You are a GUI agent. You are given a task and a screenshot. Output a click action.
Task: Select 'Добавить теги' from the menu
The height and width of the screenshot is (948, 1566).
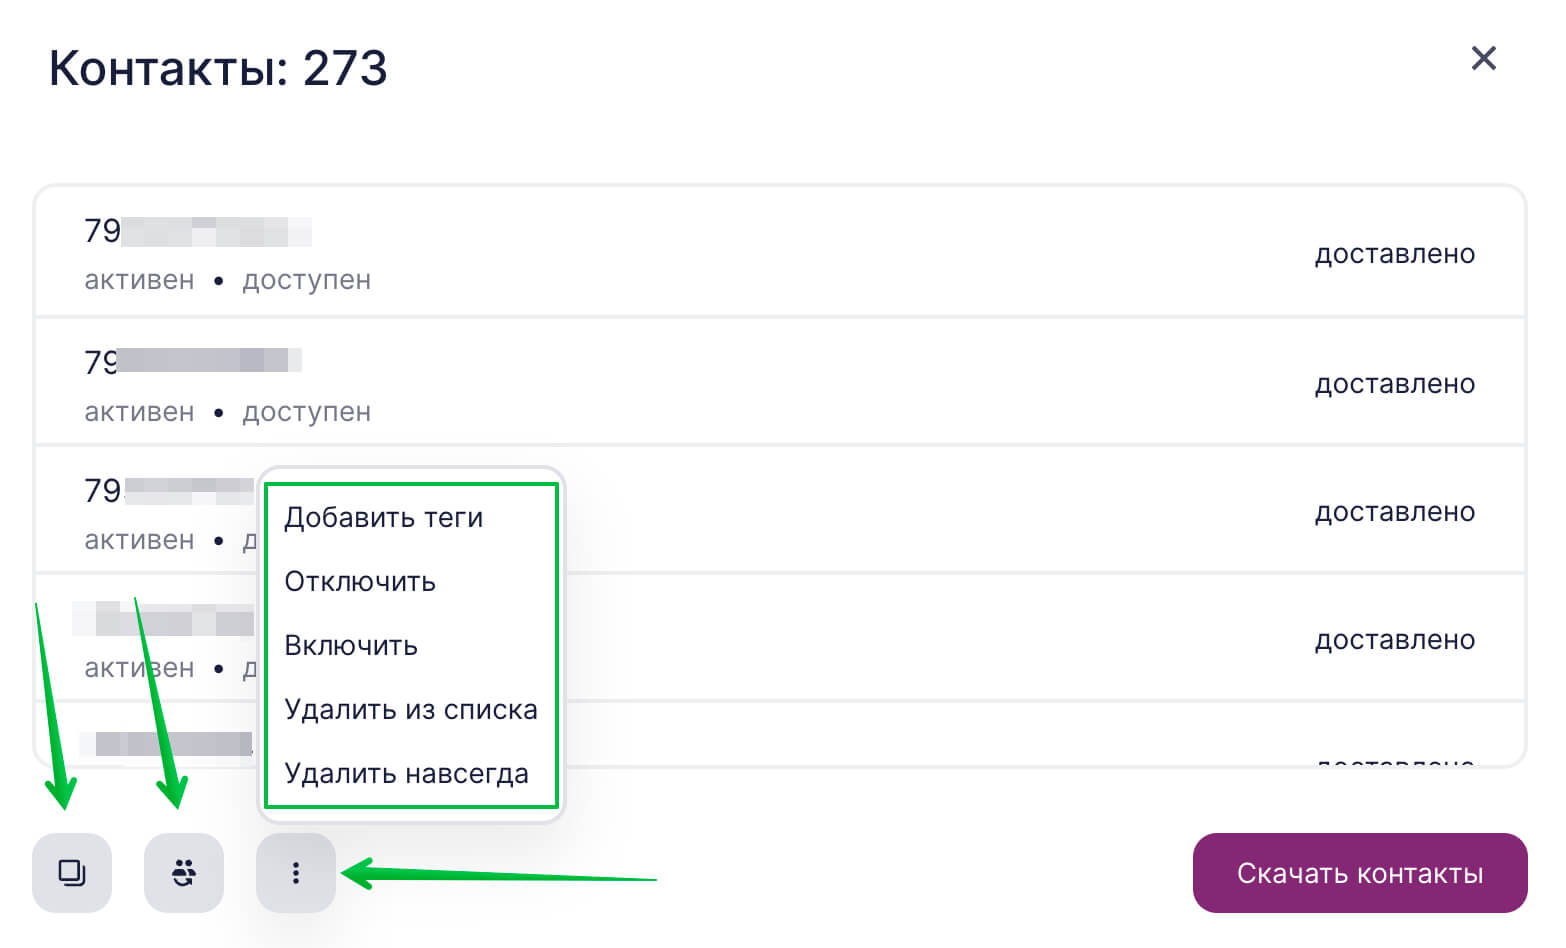[384, 518]
